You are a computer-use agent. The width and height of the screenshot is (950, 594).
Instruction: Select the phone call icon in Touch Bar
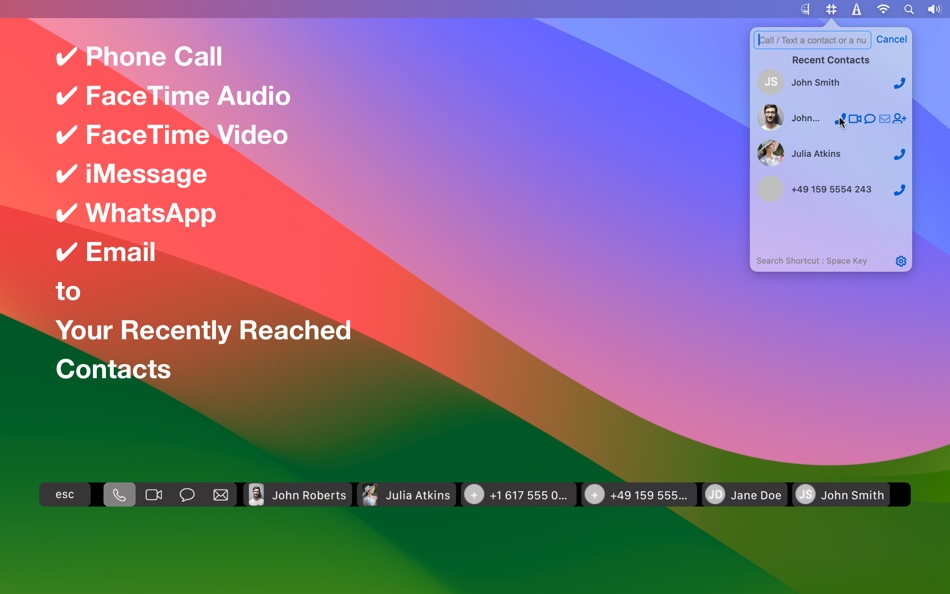point(119,495)
